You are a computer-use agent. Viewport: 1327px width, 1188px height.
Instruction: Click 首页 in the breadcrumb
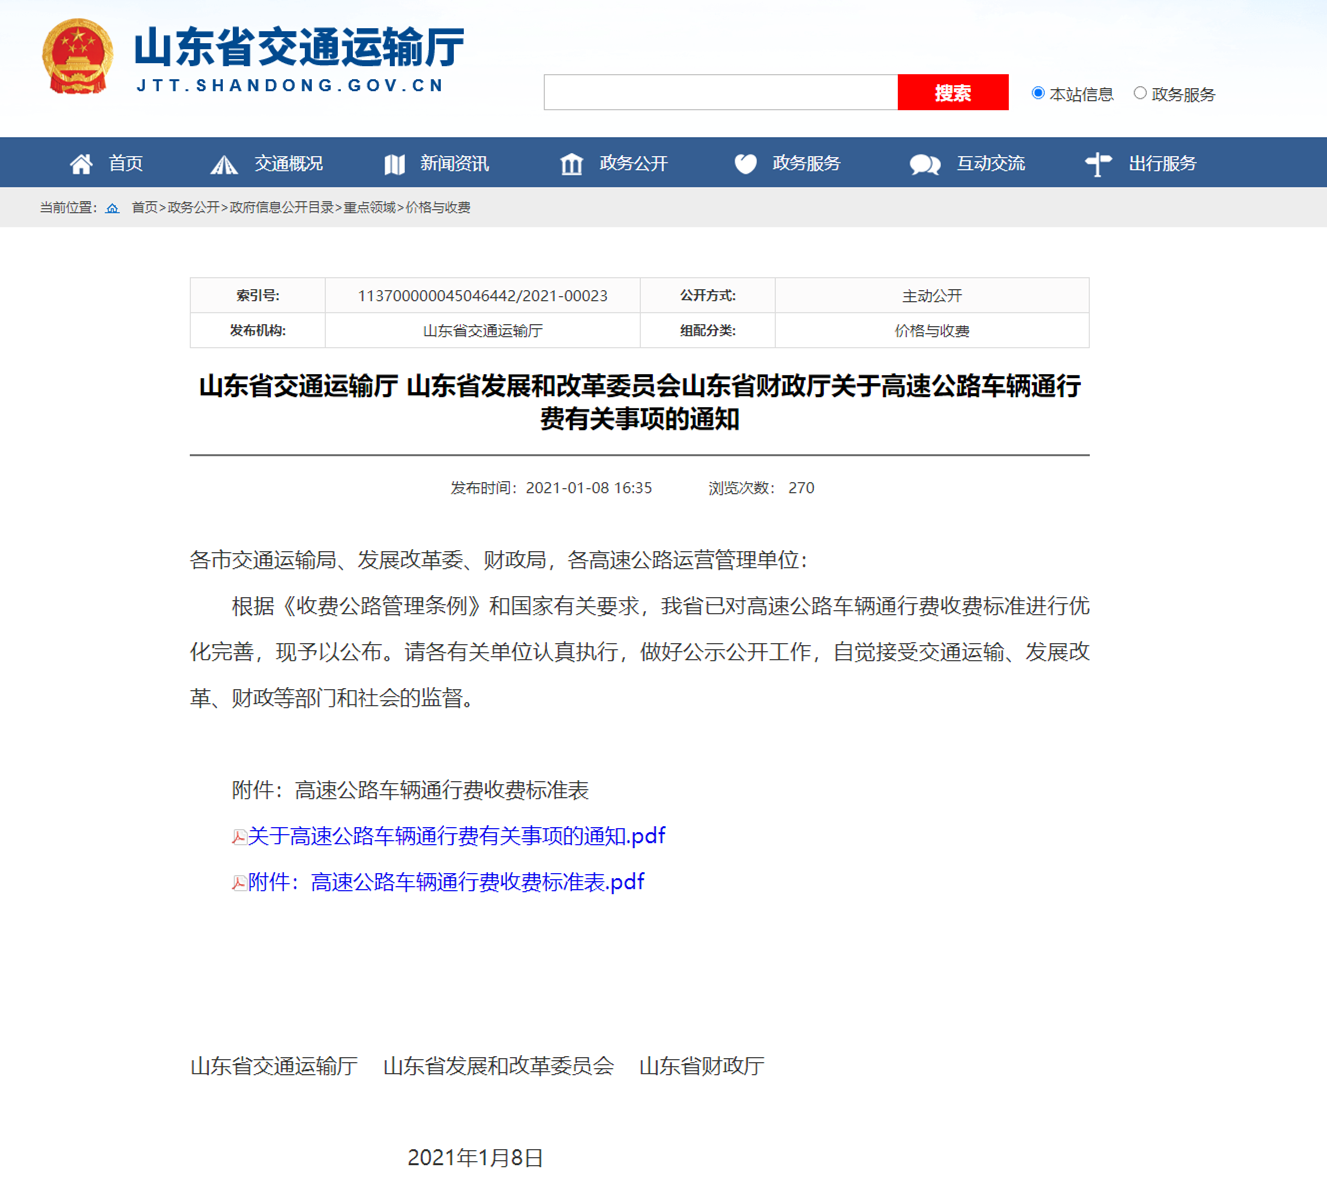click(x=145, y=208)
